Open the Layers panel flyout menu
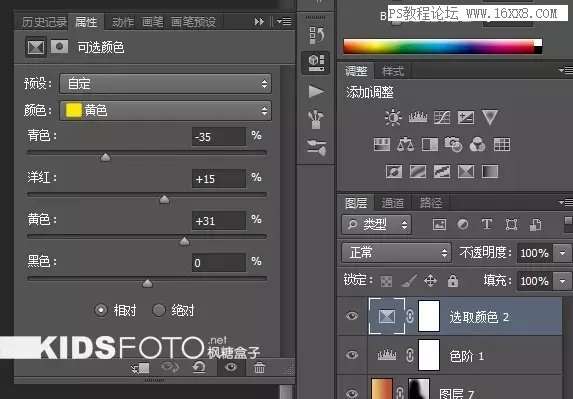The height and width of the screenshot is (399, 573). pyautogui.click(x=566, y=202)
